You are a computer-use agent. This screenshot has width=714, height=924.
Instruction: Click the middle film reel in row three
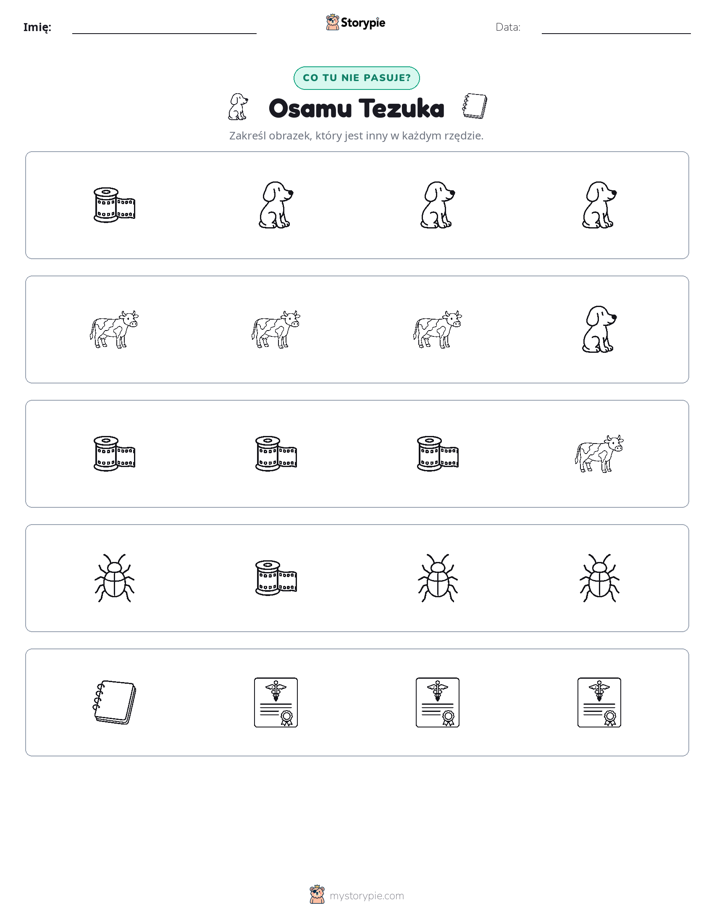click(x=276, y=454)
